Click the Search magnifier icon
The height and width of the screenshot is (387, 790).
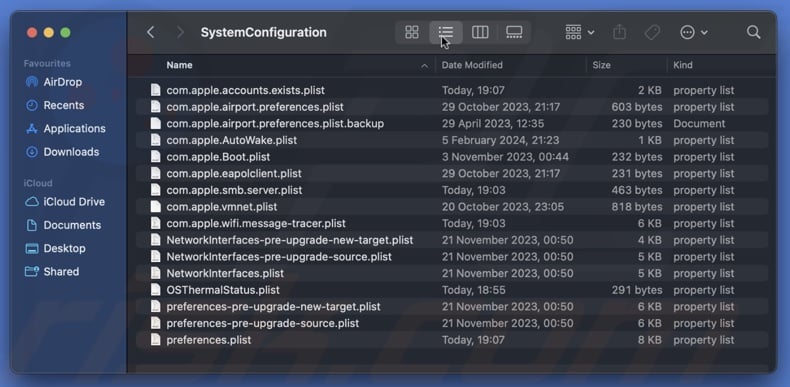click(754, 32)
